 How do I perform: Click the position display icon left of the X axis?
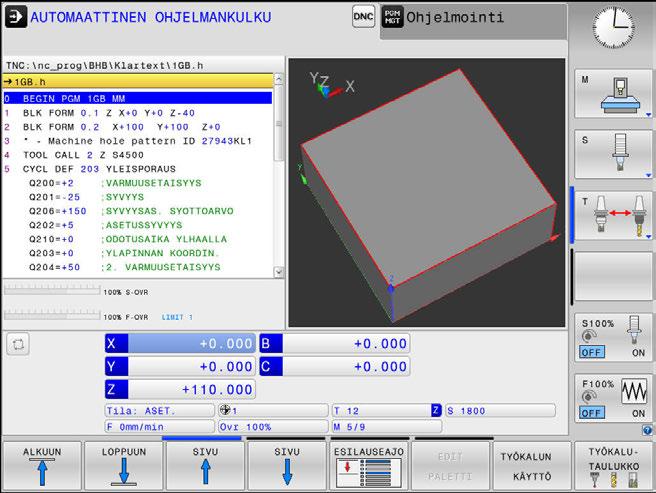(x=18, y=344)
